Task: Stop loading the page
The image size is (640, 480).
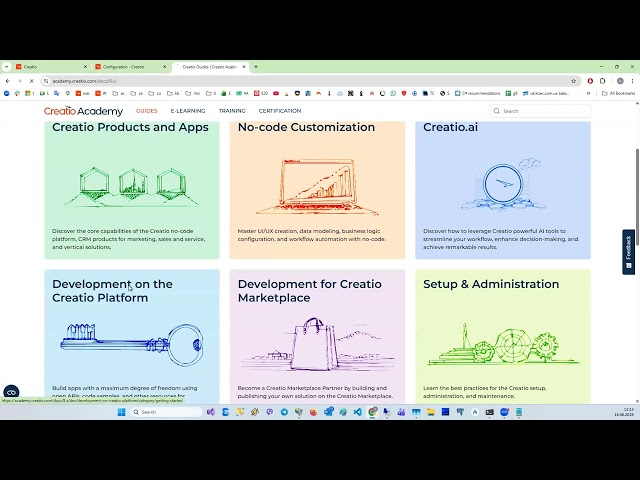Action: coord(31,81)
